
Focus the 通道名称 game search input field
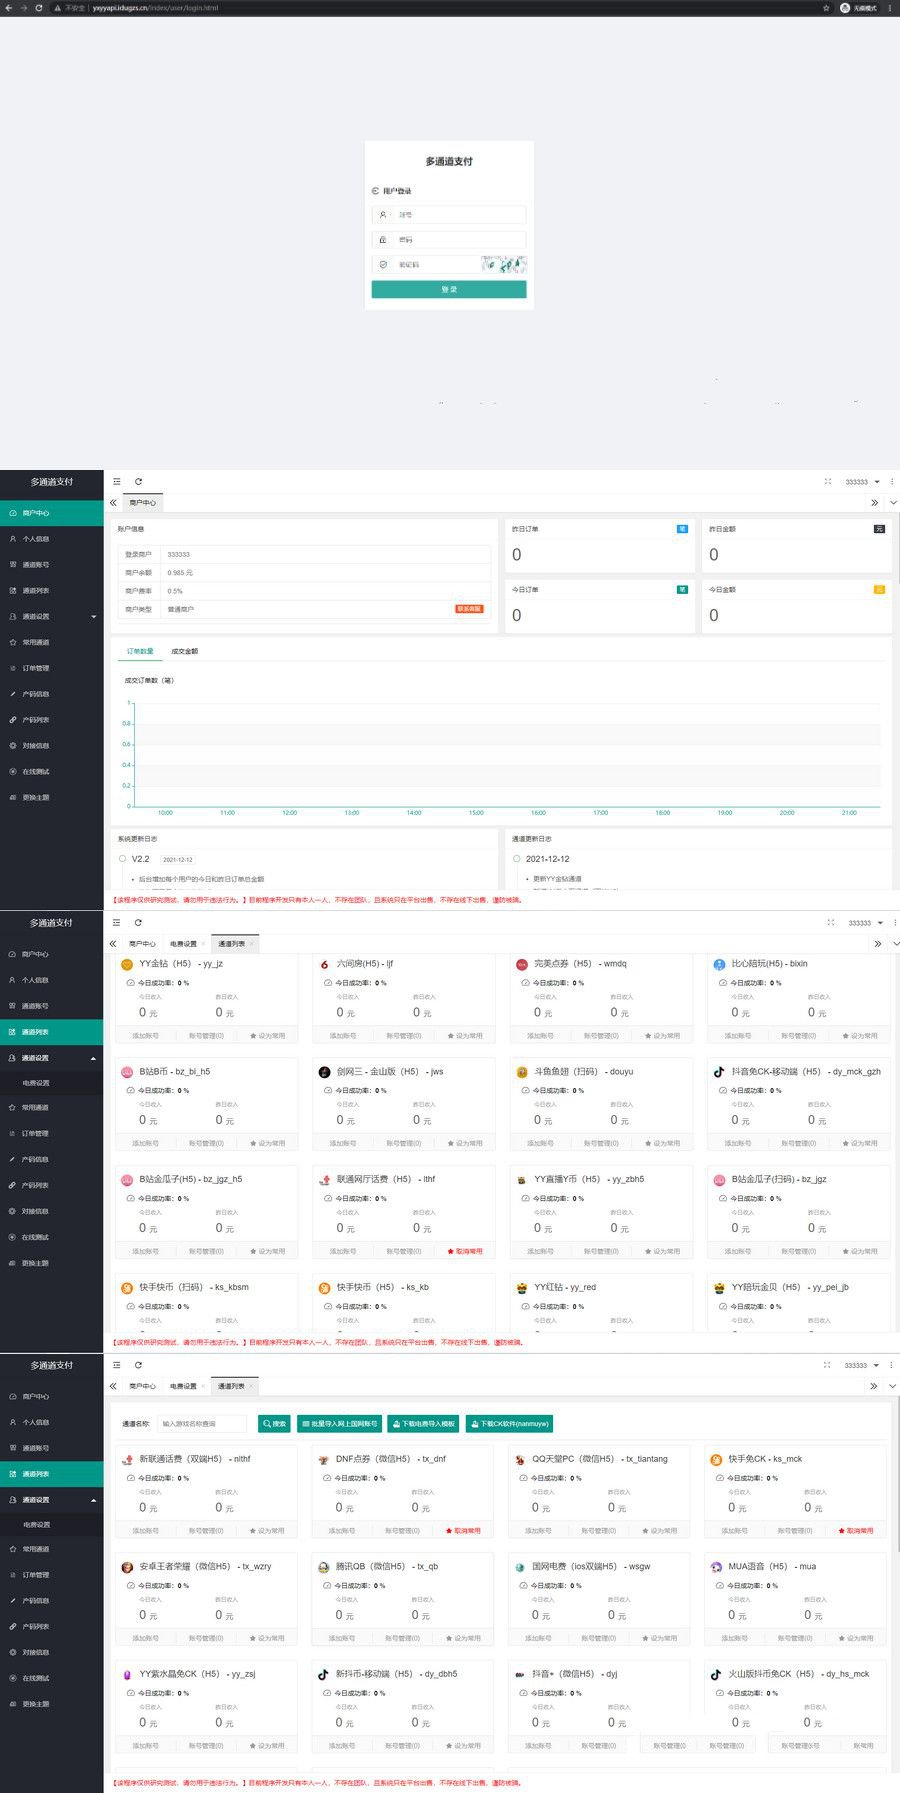(x=201, y=1424)
